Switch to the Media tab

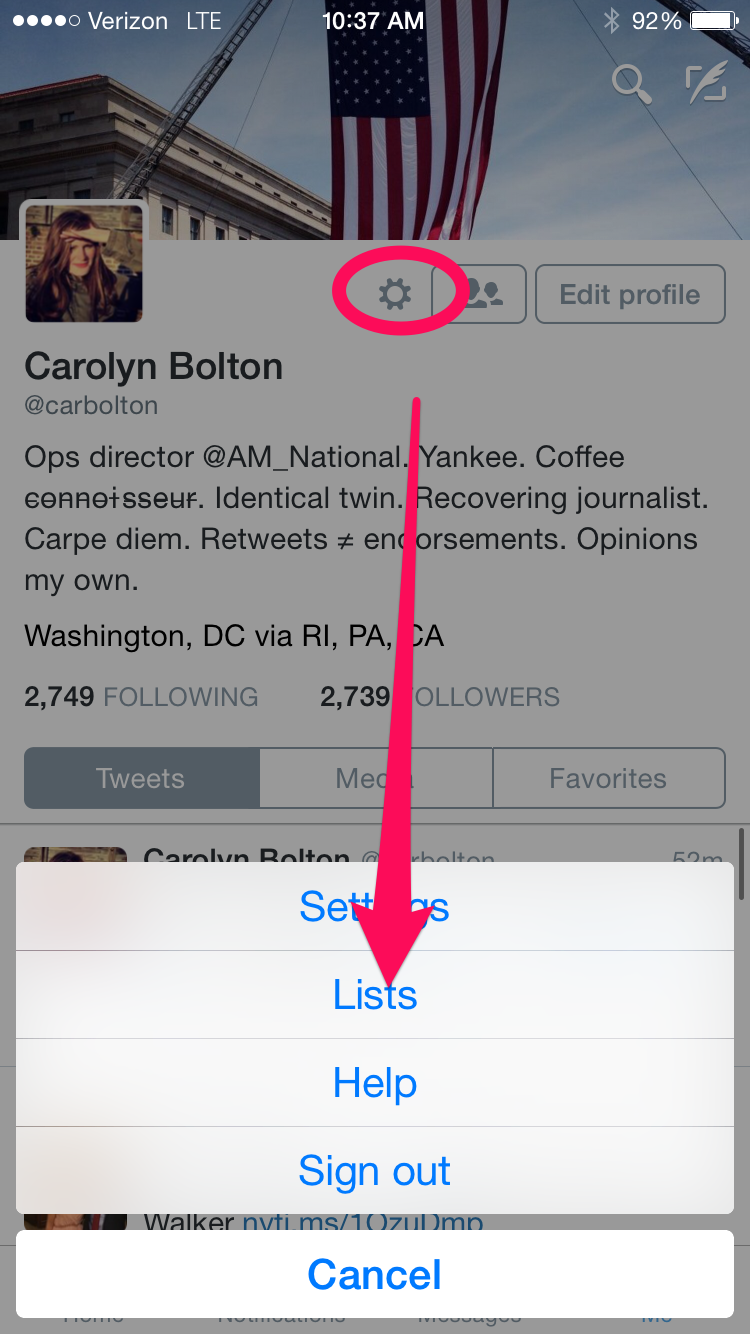point(376,778)
